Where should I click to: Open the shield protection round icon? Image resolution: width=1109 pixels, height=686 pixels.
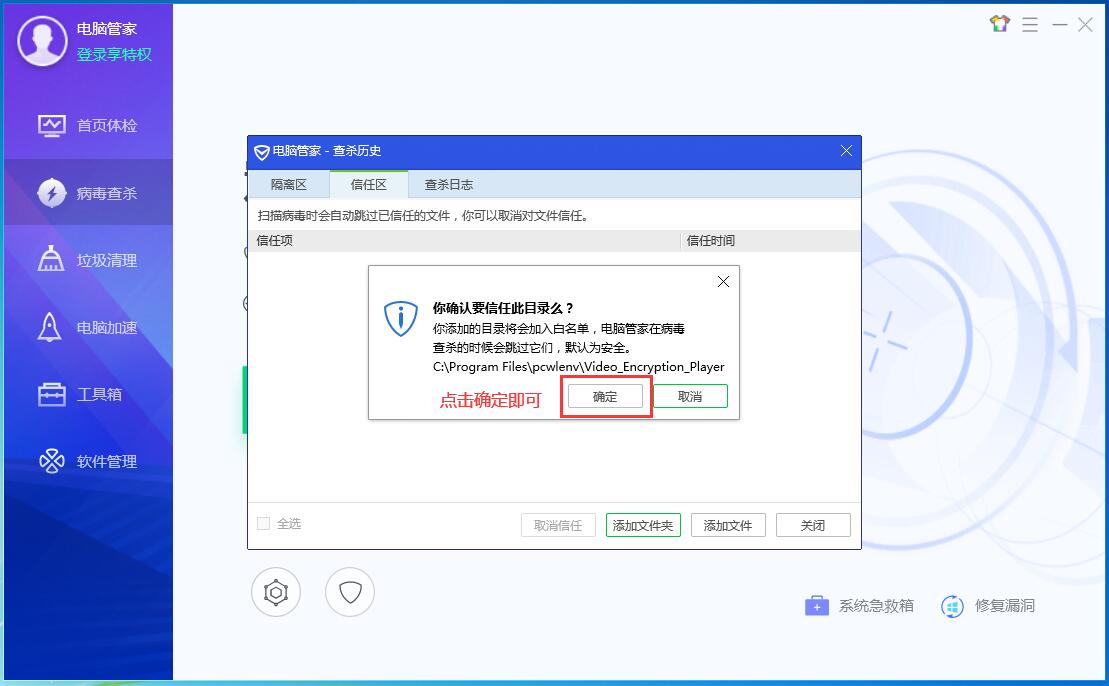[x=350, y=592]
